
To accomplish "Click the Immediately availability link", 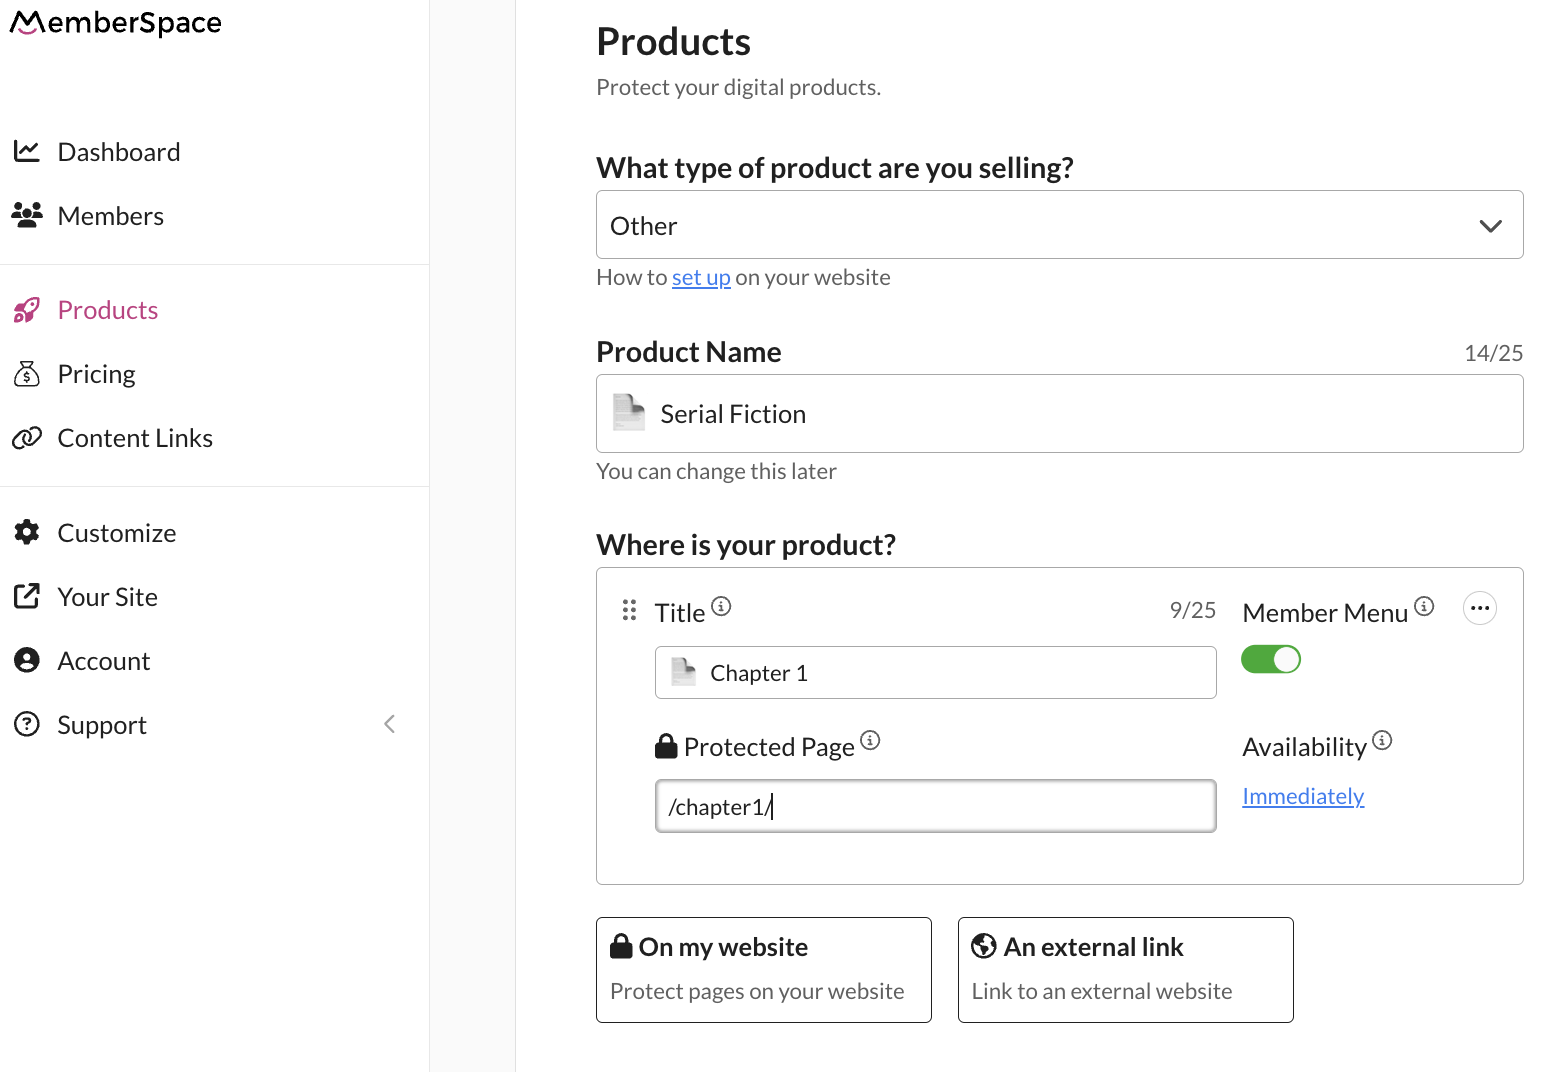I will [x=1302, y=796].
